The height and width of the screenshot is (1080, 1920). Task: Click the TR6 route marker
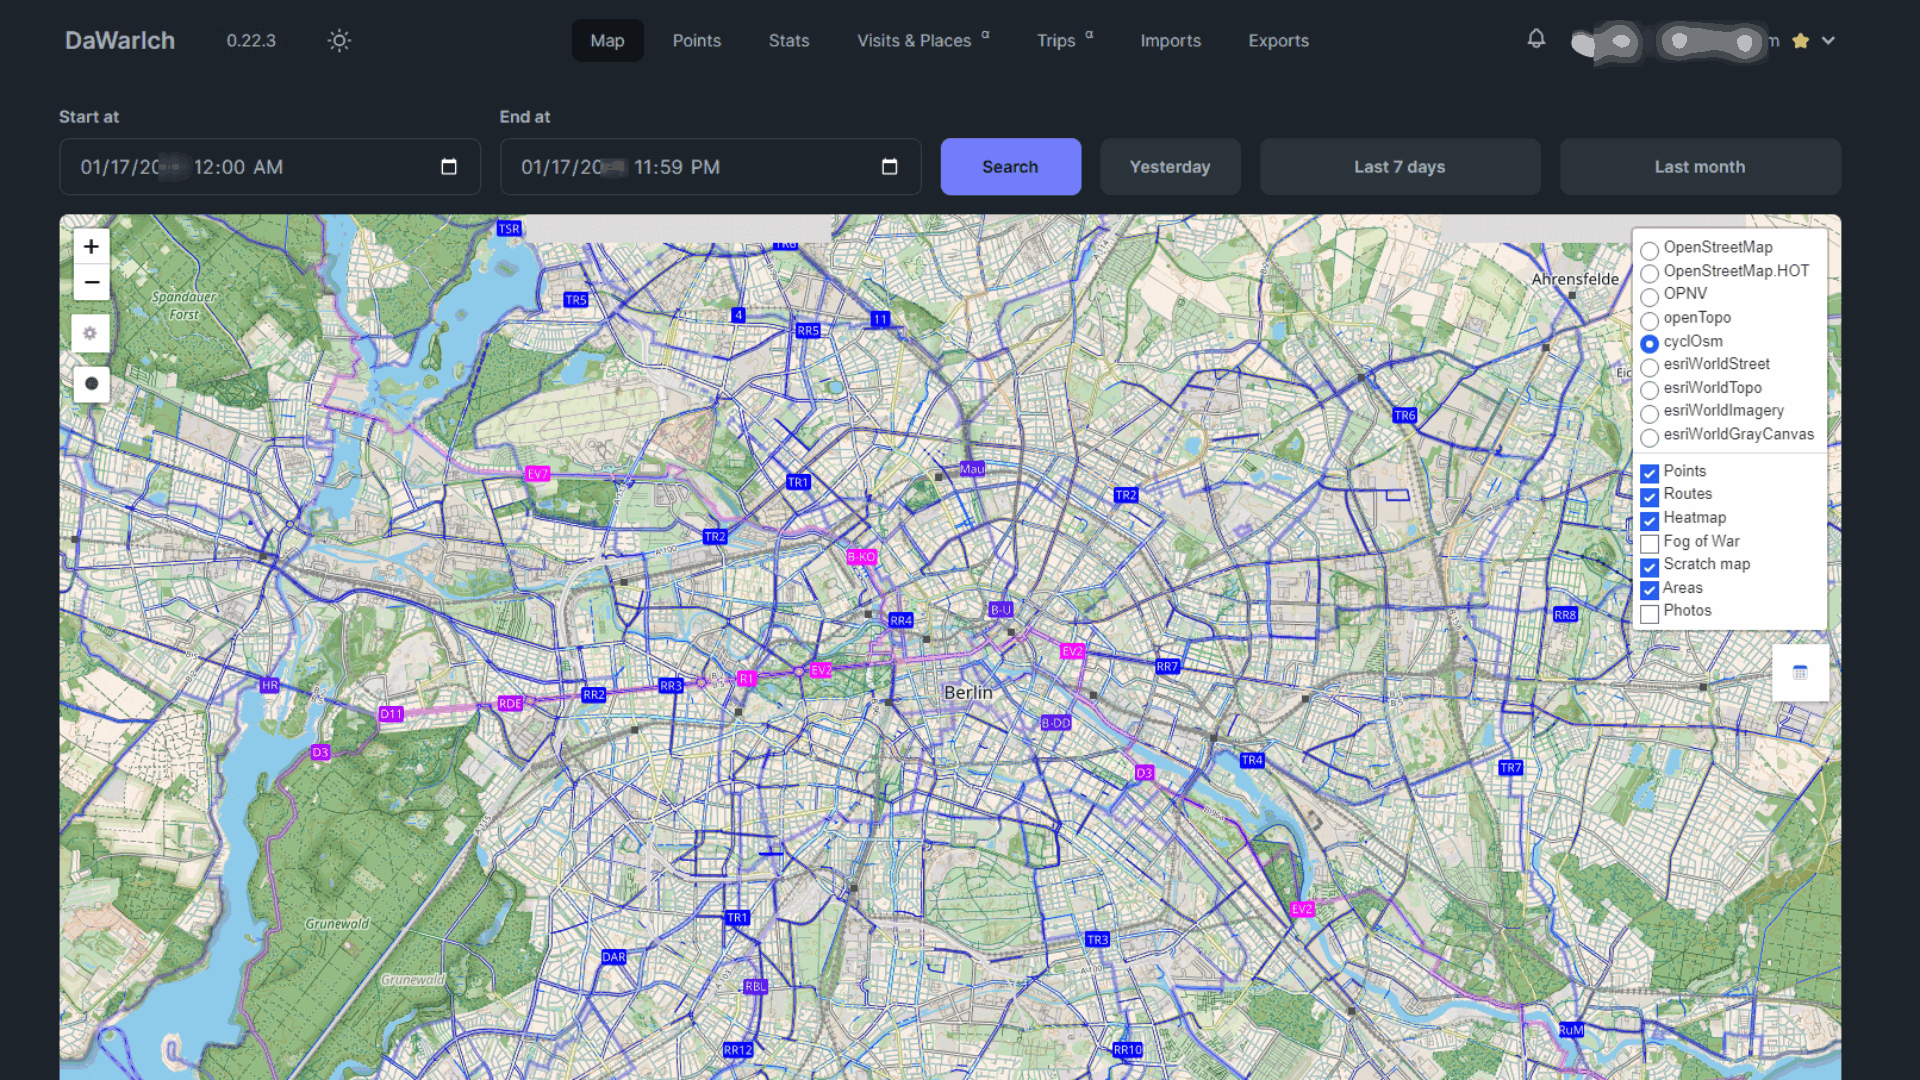tap(1405, 415)
